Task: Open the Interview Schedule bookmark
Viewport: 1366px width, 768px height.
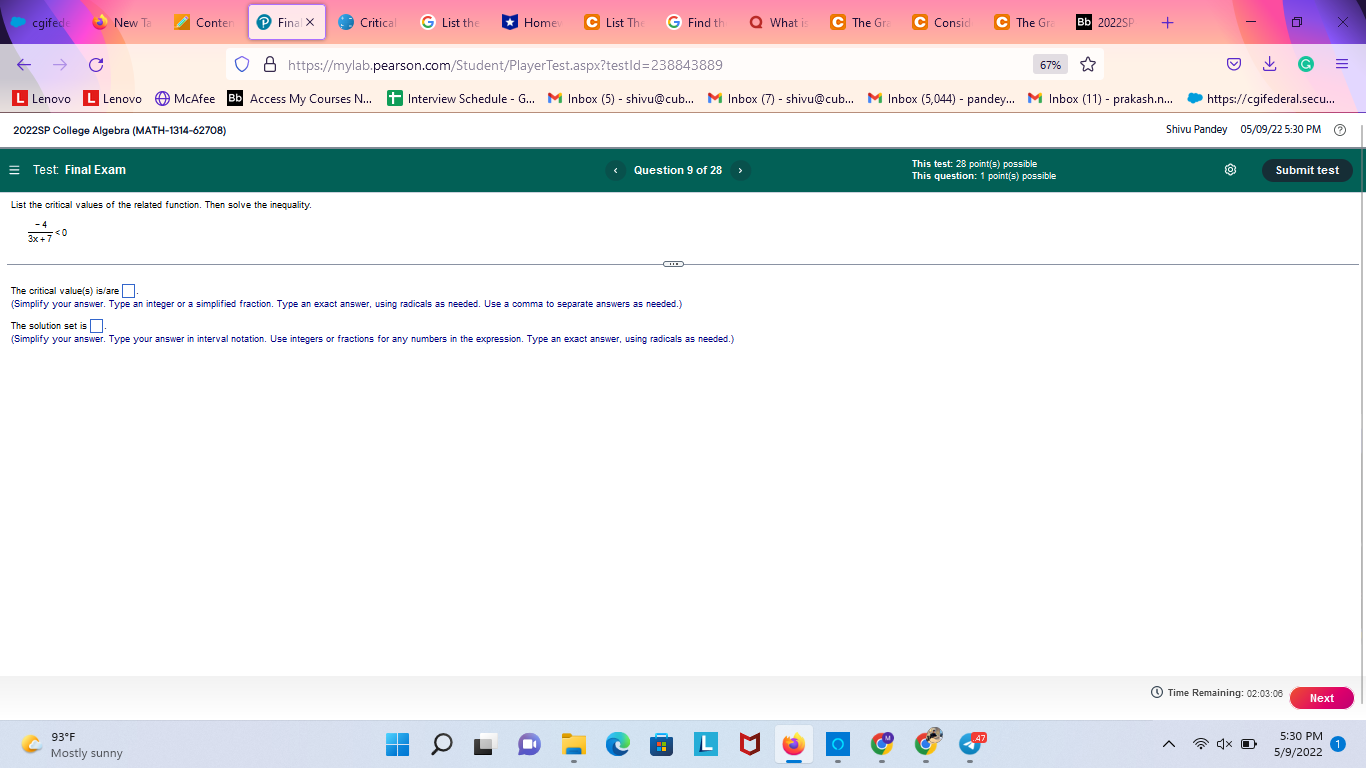Action: pyautogui.click(x=461, y=99)
